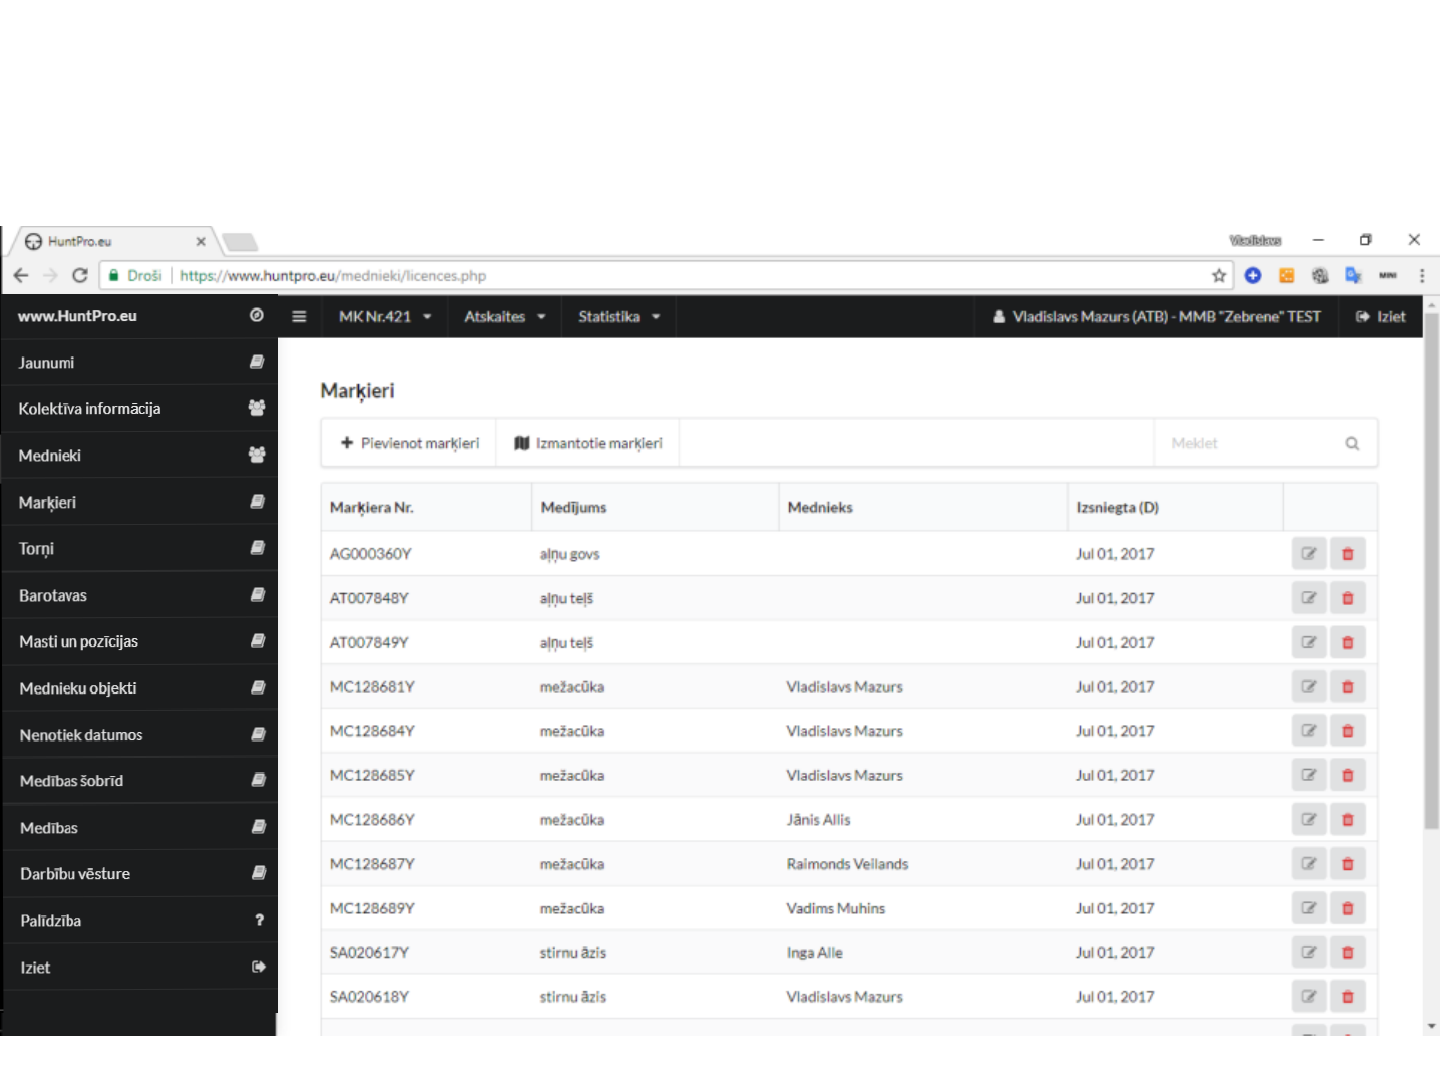Sort by Mednieks column header
1440x1080 pixels.
click(x=923, y=507)
